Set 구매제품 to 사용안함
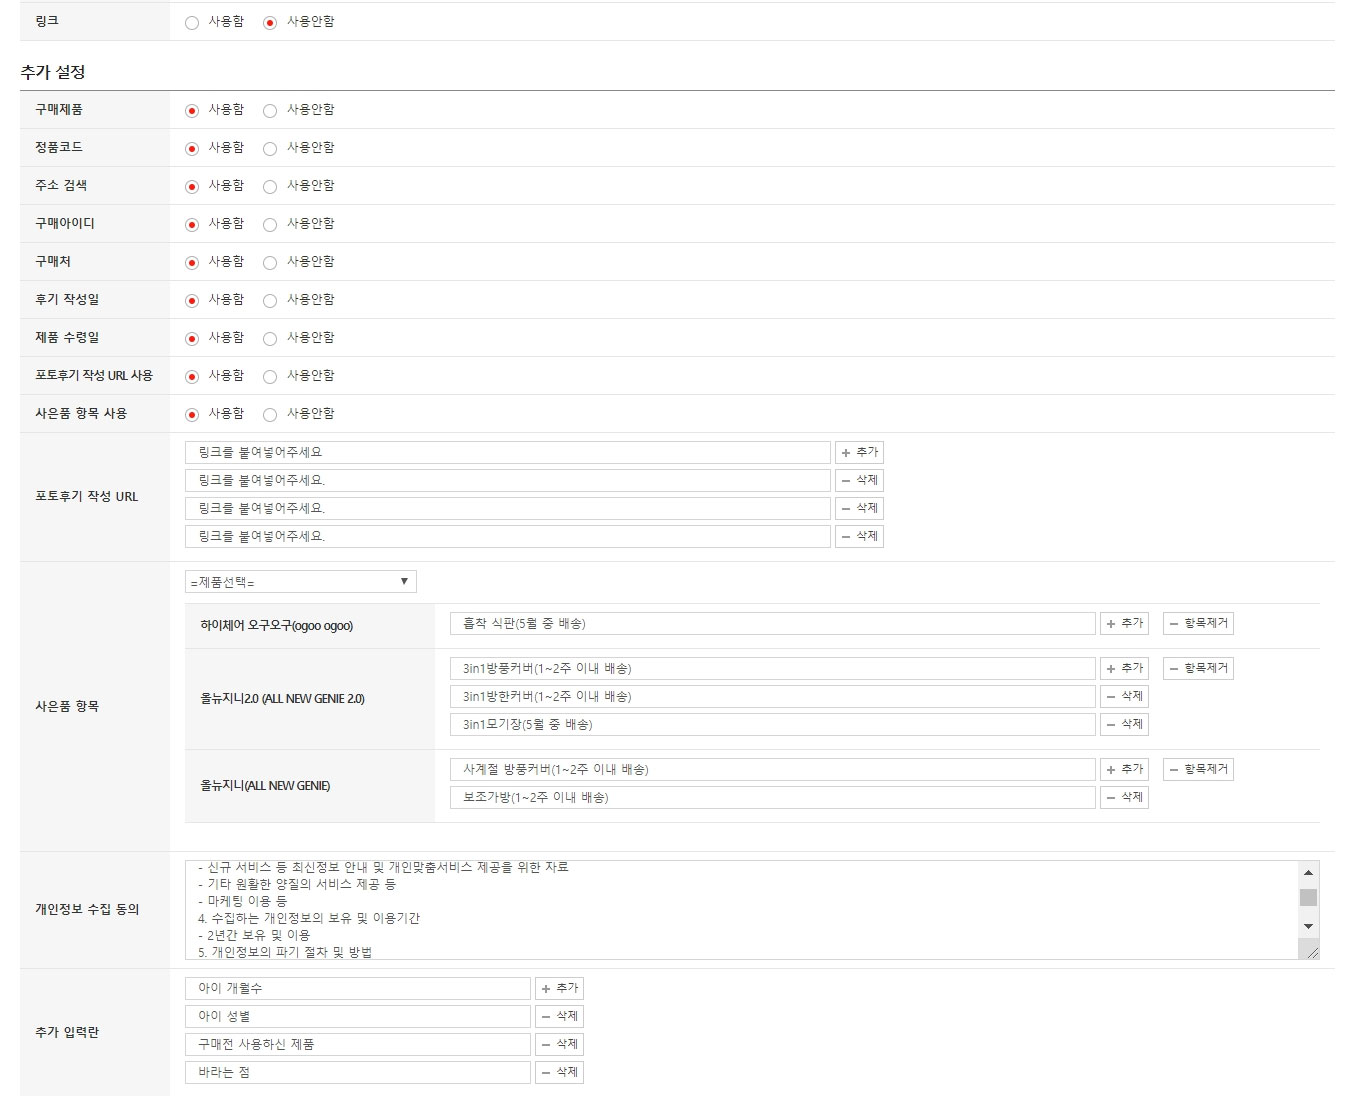Viewport: 1362px width, 1096px height. pos(270,110)
